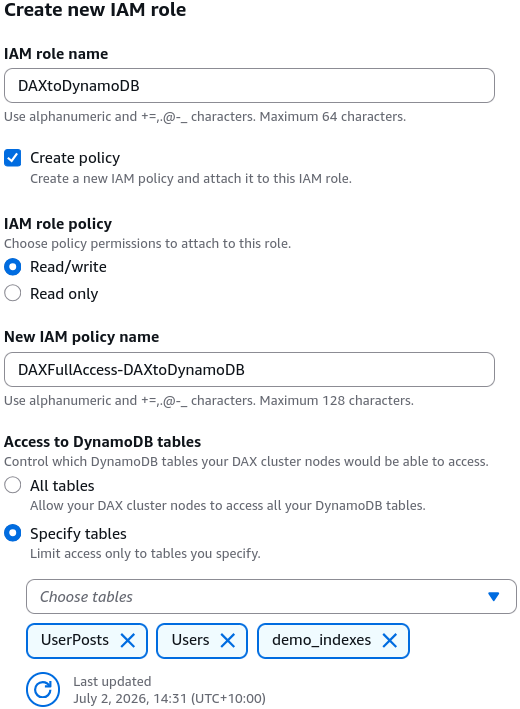This screenshot has width=520, height=709.
Task: Click the blue dropdown arrow for tables
Action: [494, 596]
